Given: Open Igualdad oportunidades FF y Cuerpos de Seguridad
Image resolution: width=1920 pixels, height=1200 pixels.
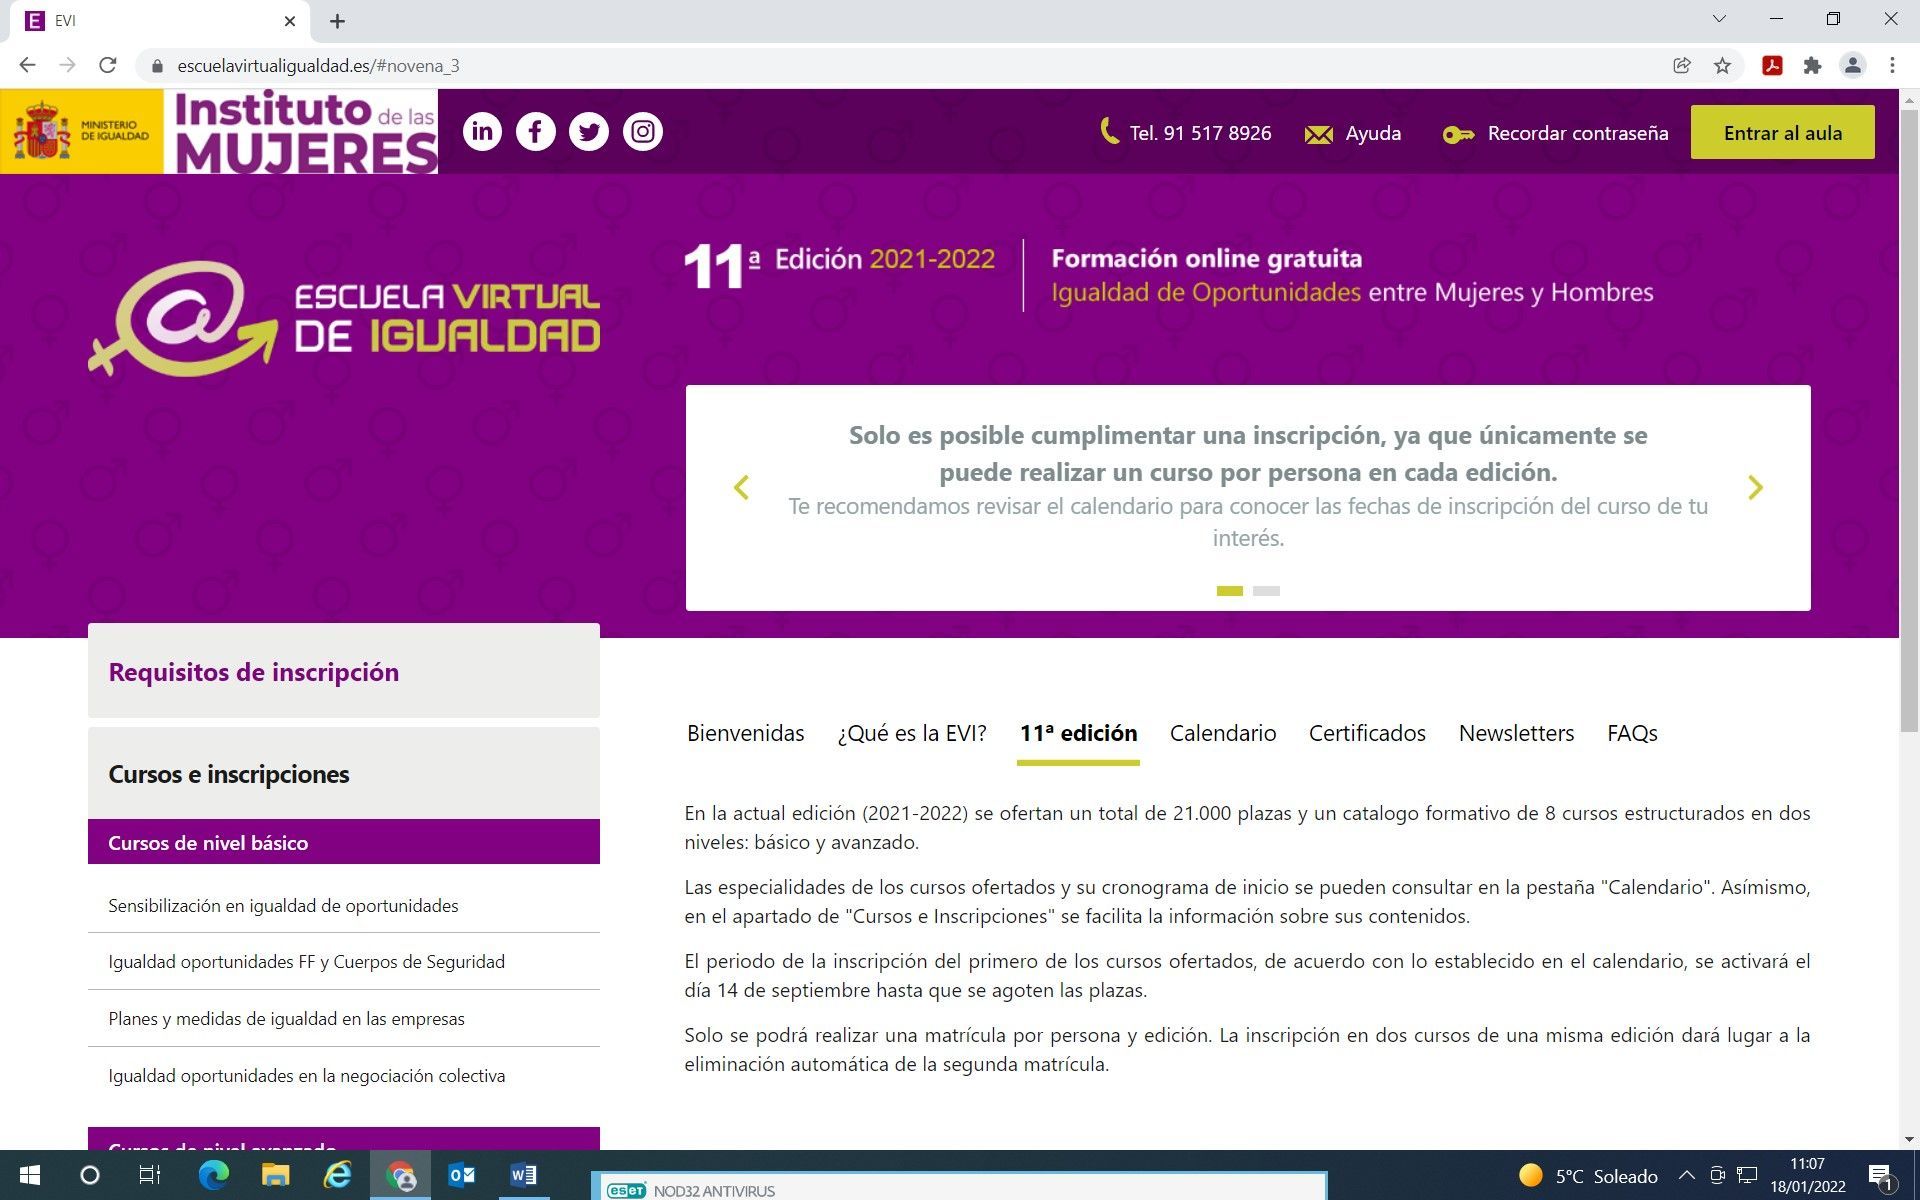Looking at the screenshot, I should (306, 961).
